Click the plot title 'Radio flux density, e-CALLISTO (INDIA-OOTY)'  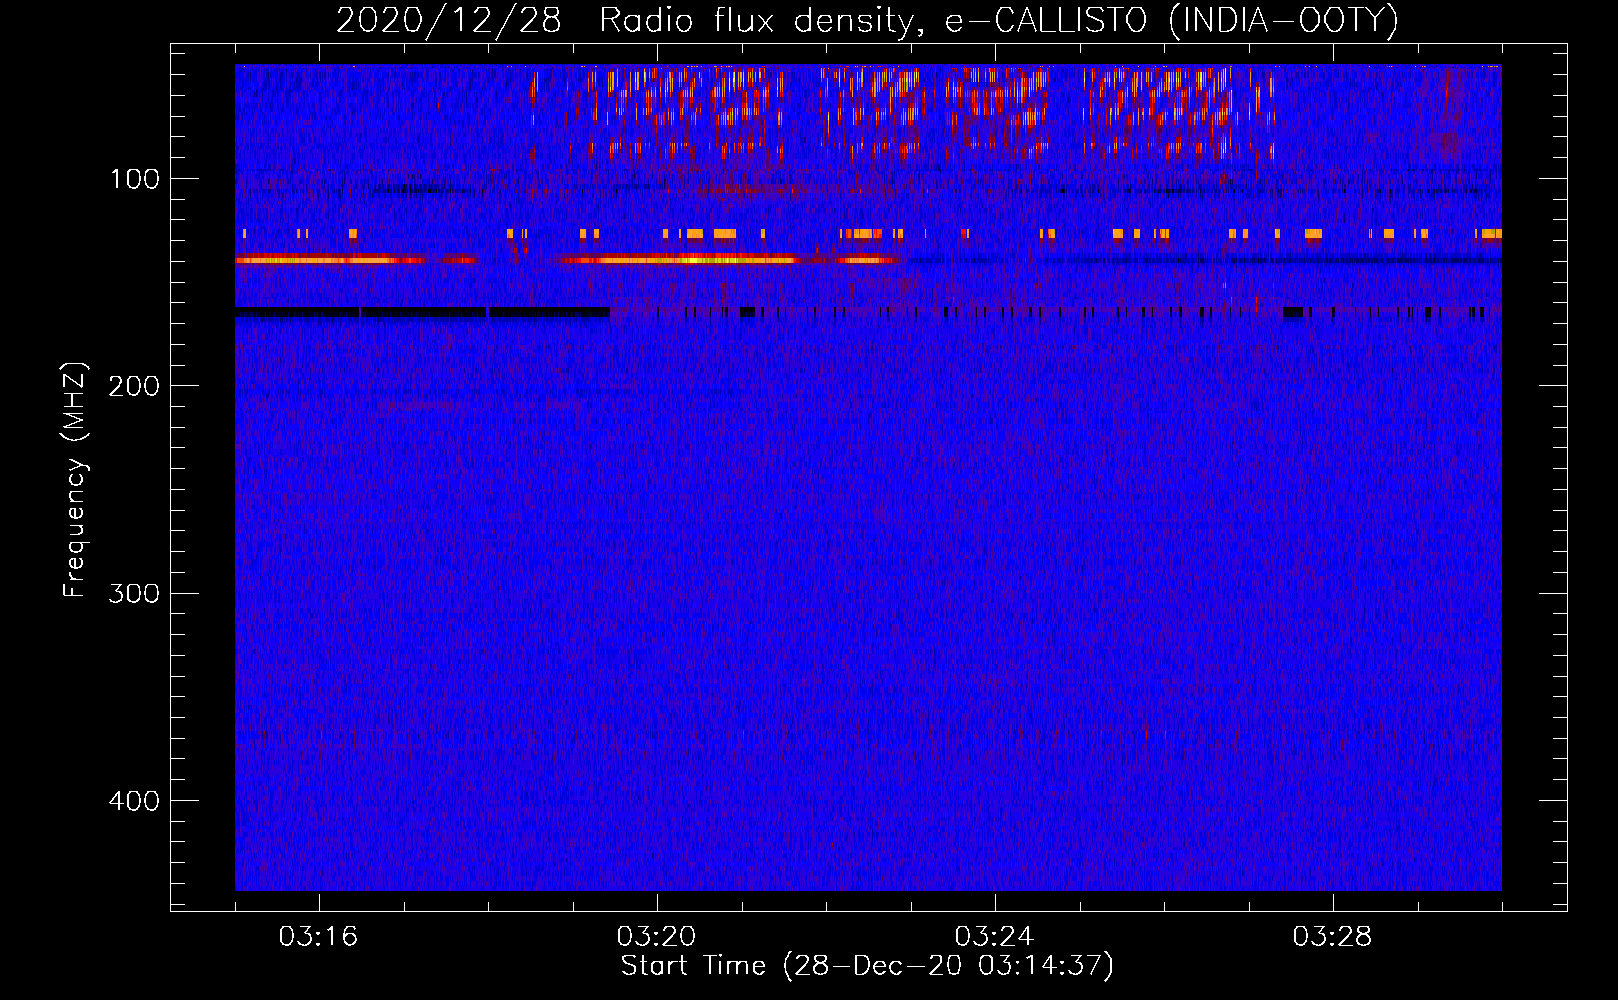pyautogui.click(x=998, y=21)
